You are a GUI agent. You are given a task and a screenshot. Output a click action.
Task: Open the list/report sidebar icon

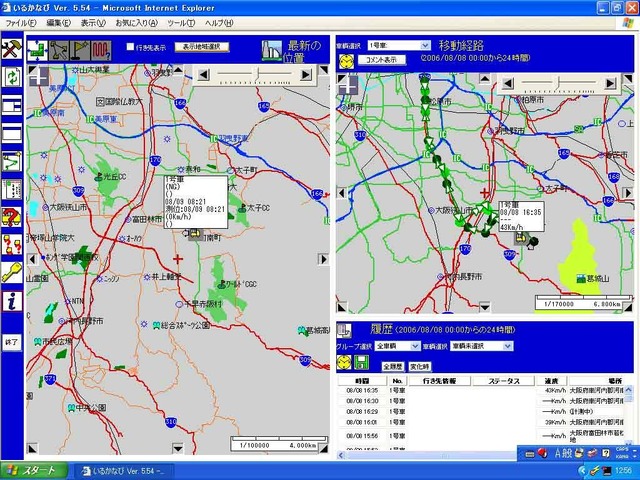tap(12, 189)
